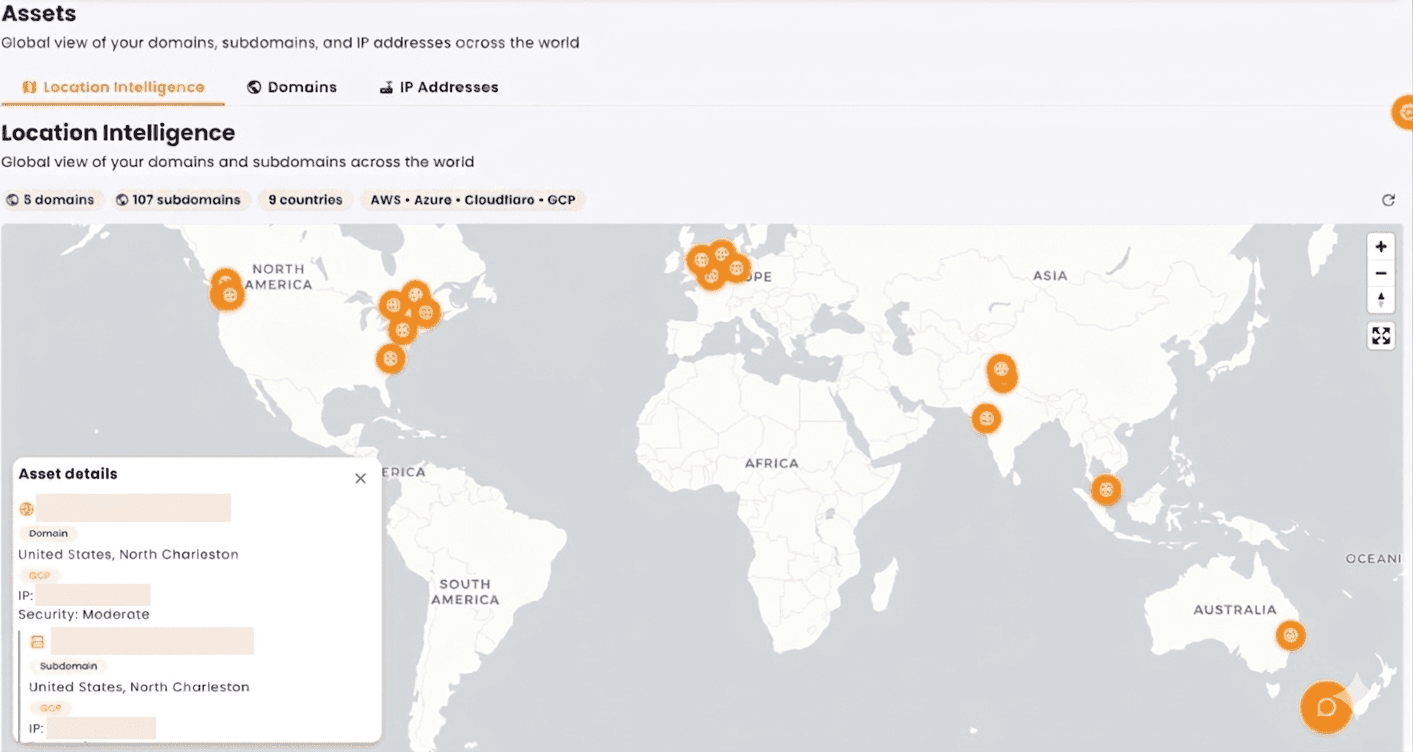Click the globe icon in Asset details panel
Viewport: 1413px width, 752px height.
click(x=26, y=509)
